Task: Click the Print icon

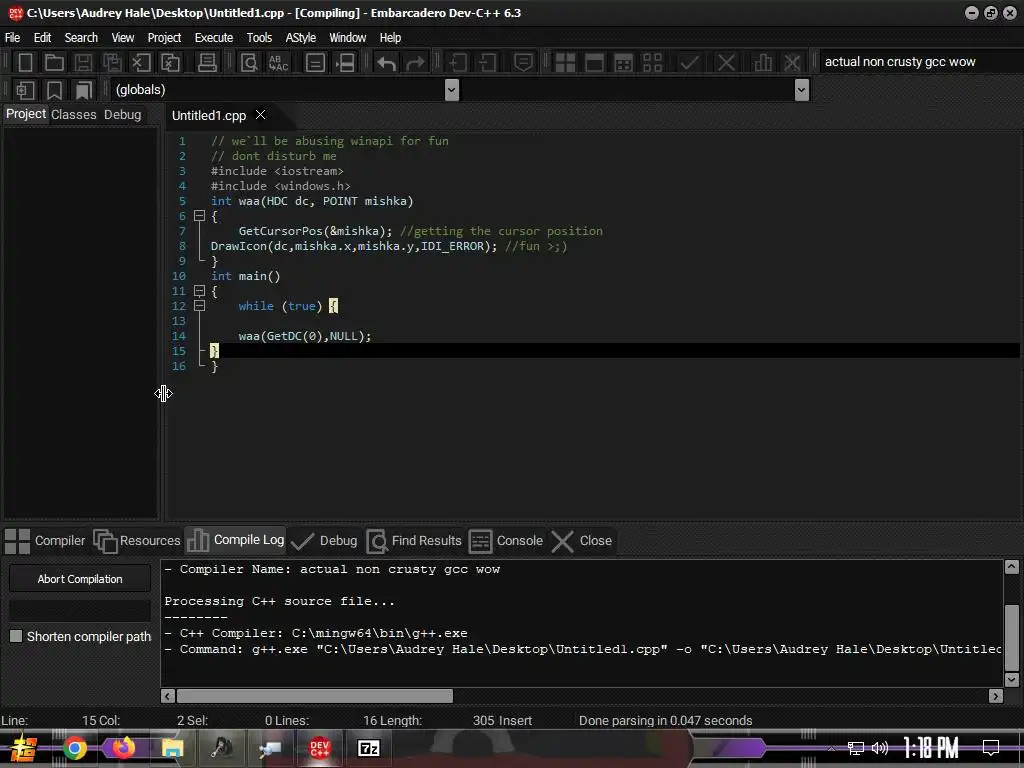Action: tap(207, 63)
